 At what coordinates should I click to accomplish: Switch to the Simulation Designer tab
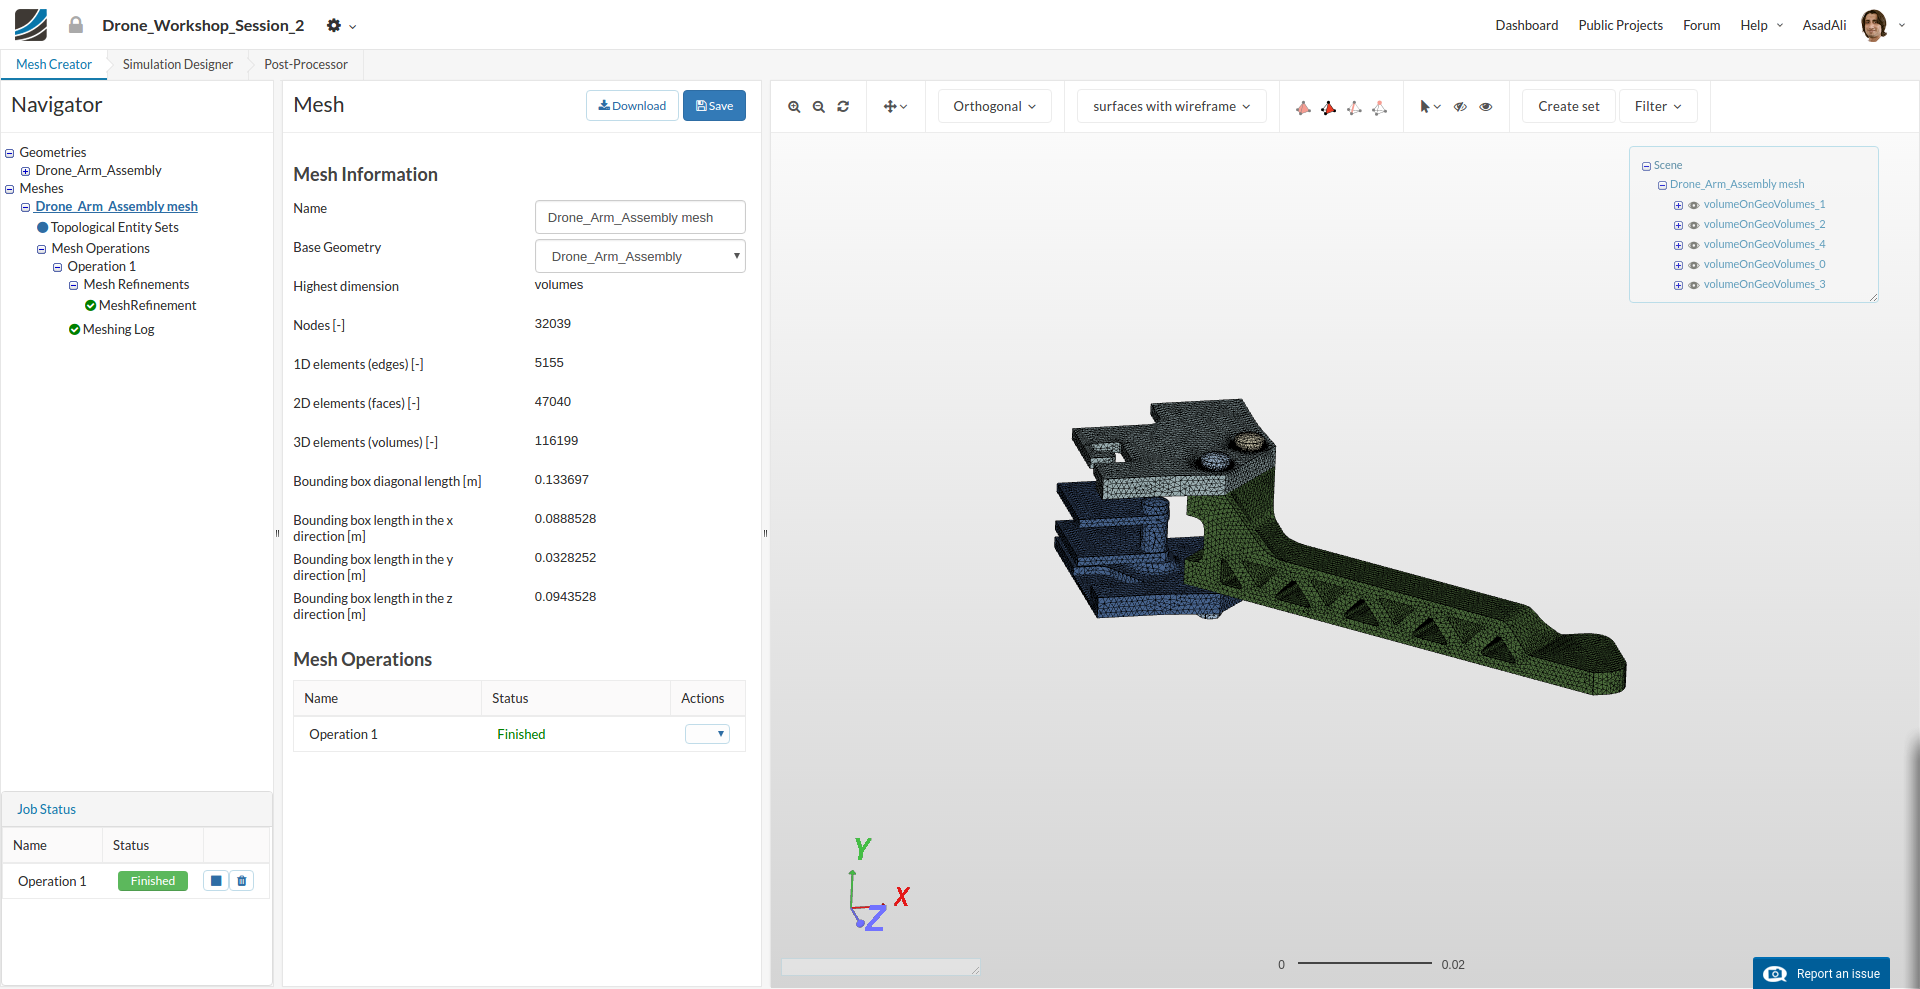[x=178, y=65]
